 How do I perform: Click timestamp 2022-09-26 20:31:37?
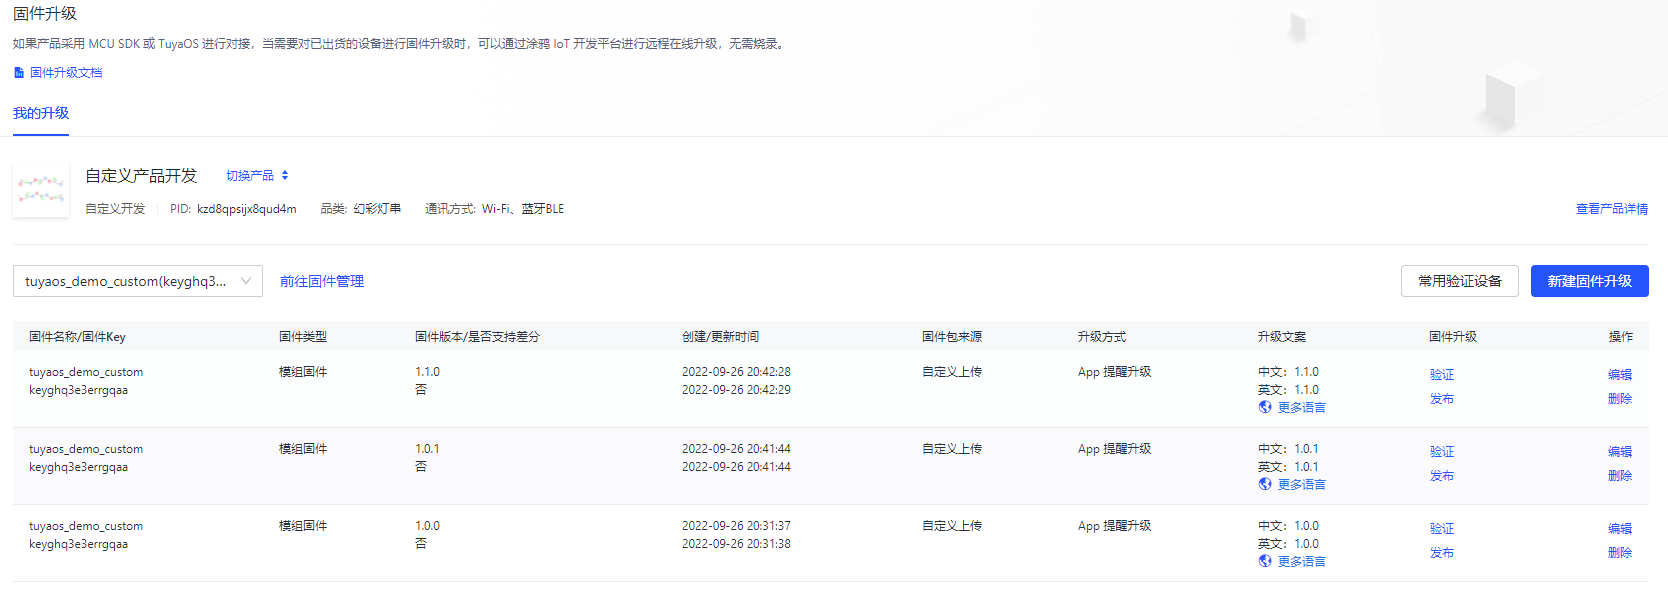click(736, 526)
